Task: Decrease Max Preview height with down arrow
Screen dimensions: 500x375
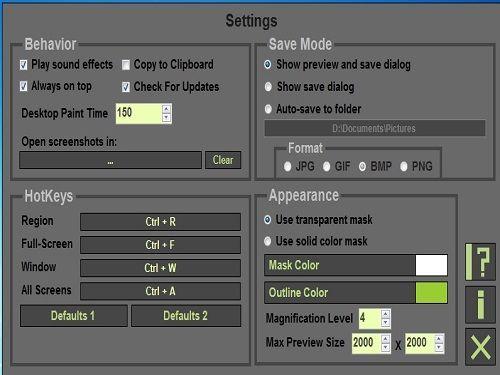Action: coord(439,347)
